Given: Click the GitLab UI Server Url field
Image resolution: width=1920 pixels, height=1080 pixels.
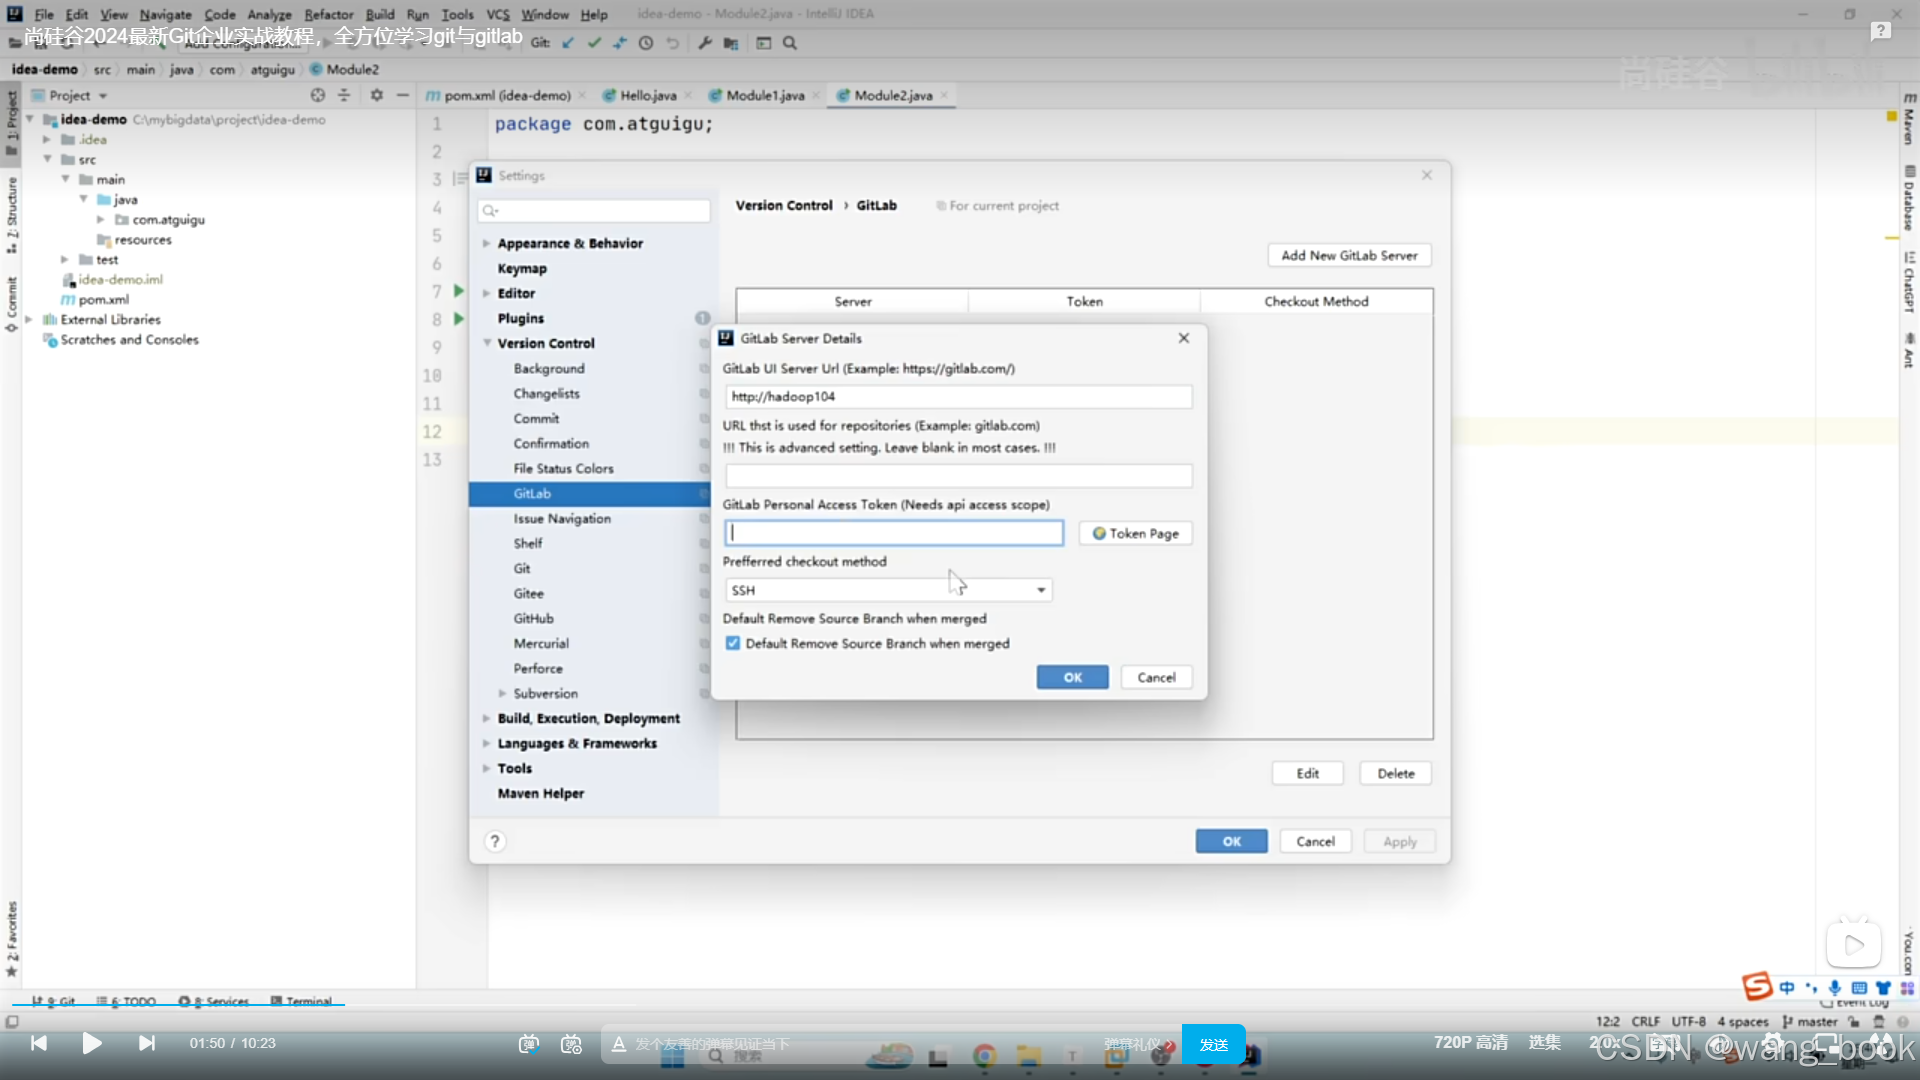Looking at the screenshot, I should [x=959, y=396].
